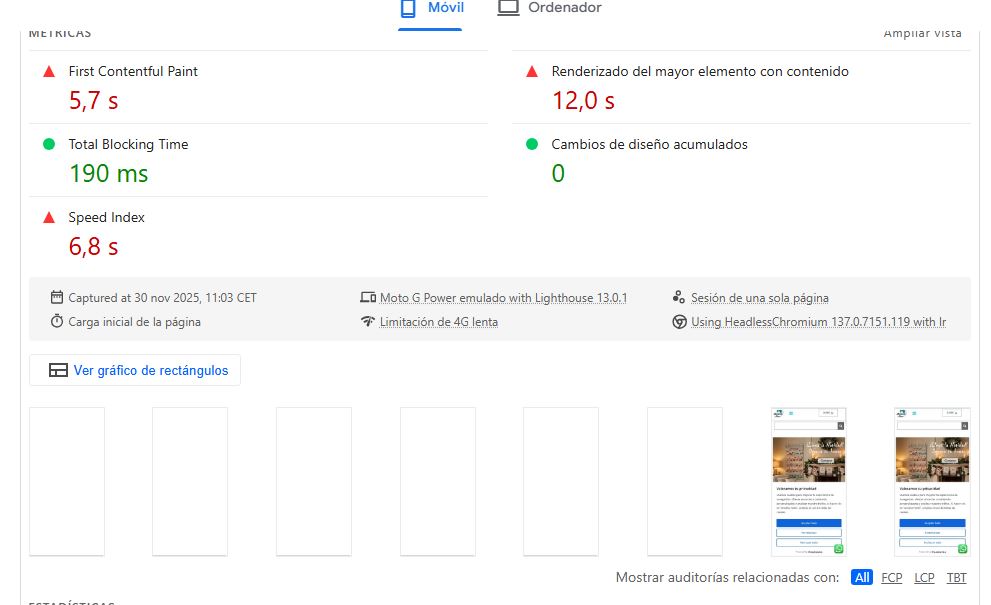Expand metrics with Ampliar vista
Image resolution: width=991 pixels, height=605 pixels.
coord(922,34)
